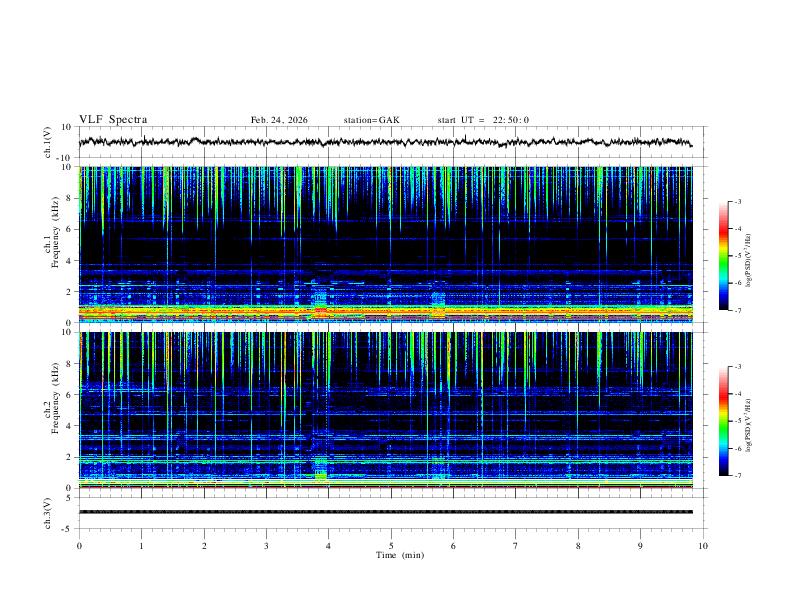
Task: Click the ch.1 spectrogram burst near 3.9 minutes
Action: click(320, 303)
